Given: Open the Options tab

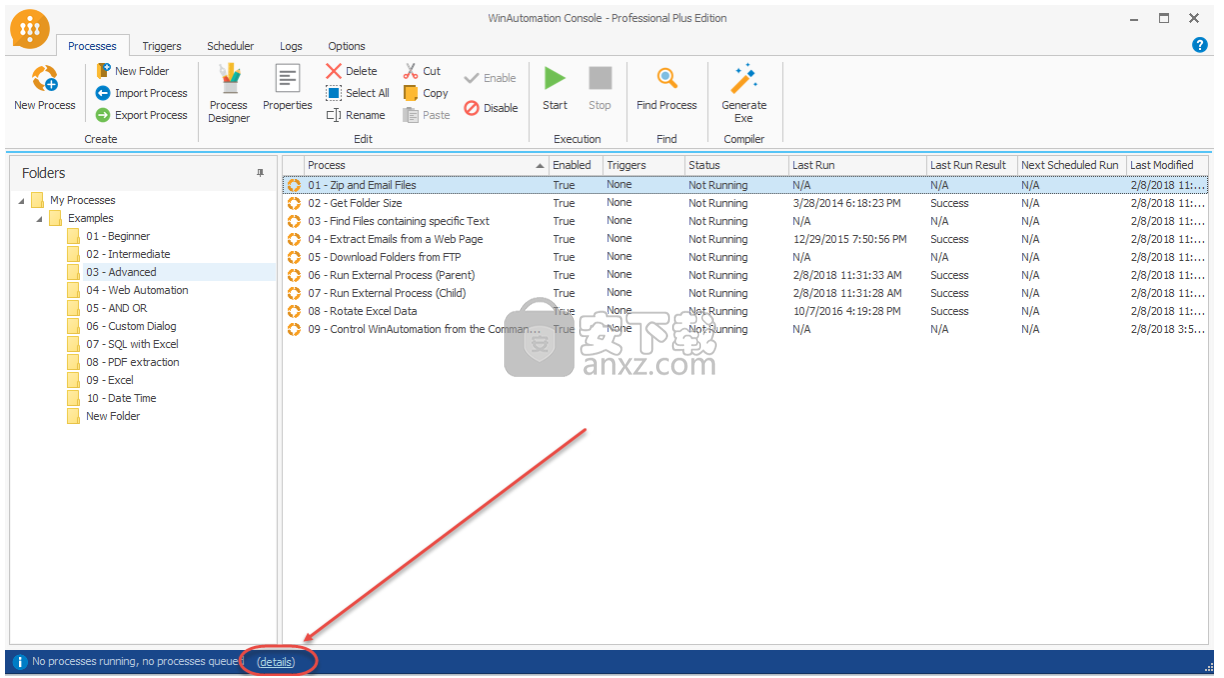Looking at the screenshot, I should click(347, 46).
